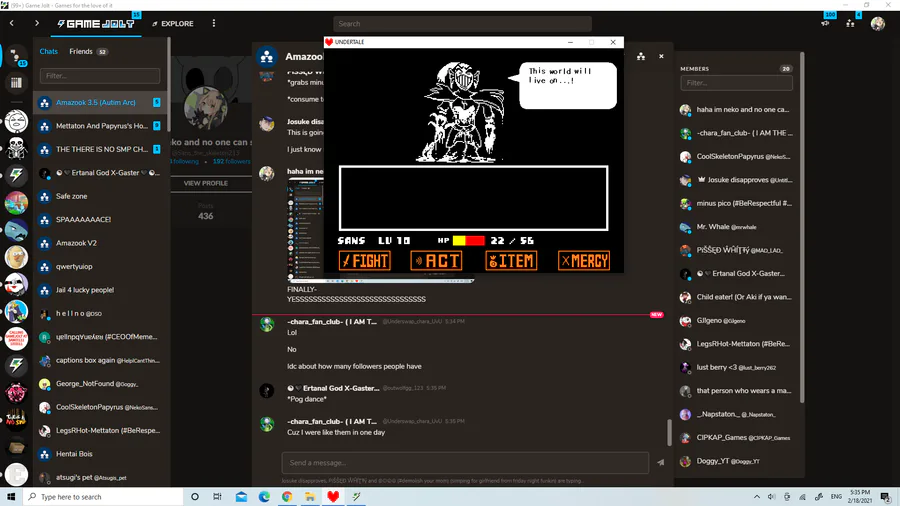Open friend requests icon in top bar
The image size is (900, 506).
point(851,24)
